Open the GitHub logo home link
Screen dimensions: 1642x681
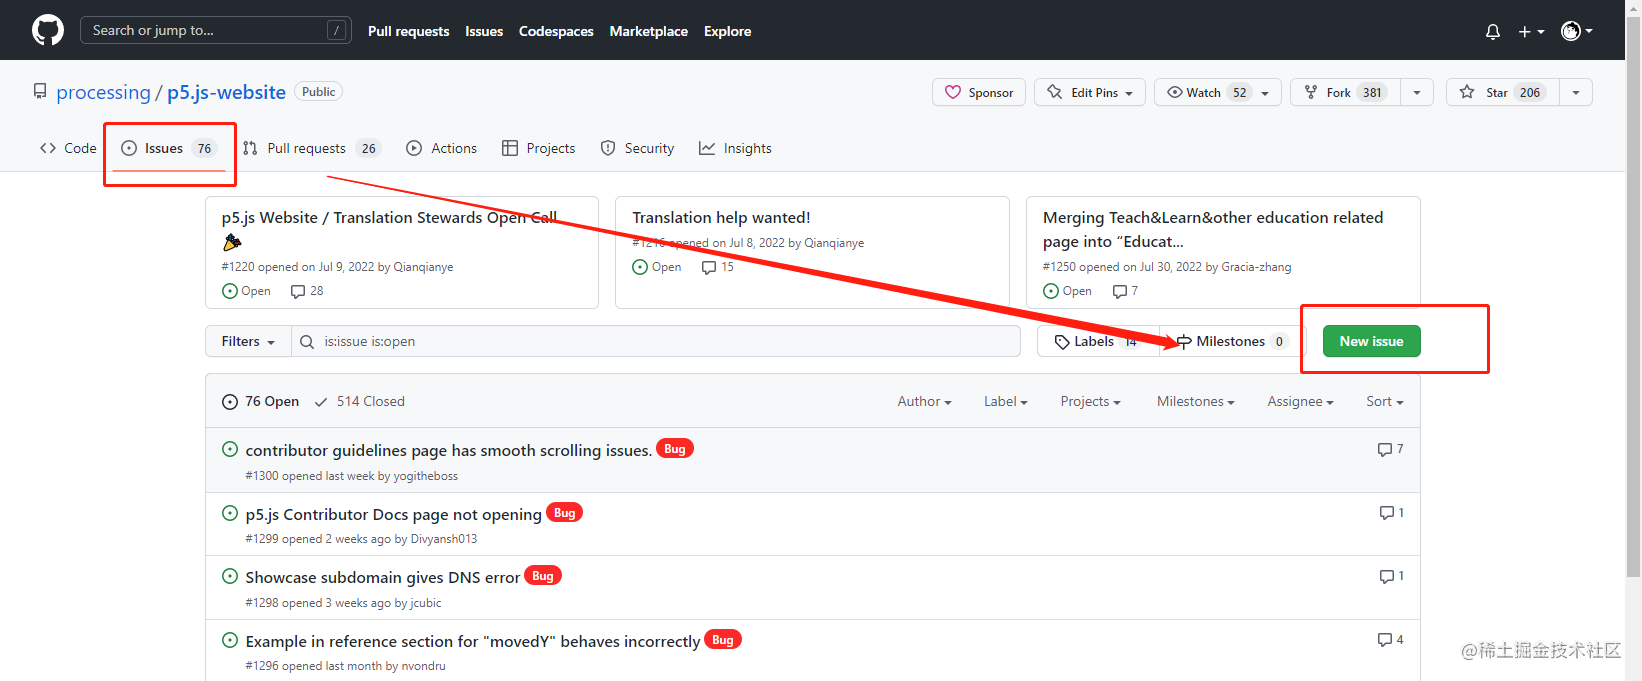click(x=48, y=30)
